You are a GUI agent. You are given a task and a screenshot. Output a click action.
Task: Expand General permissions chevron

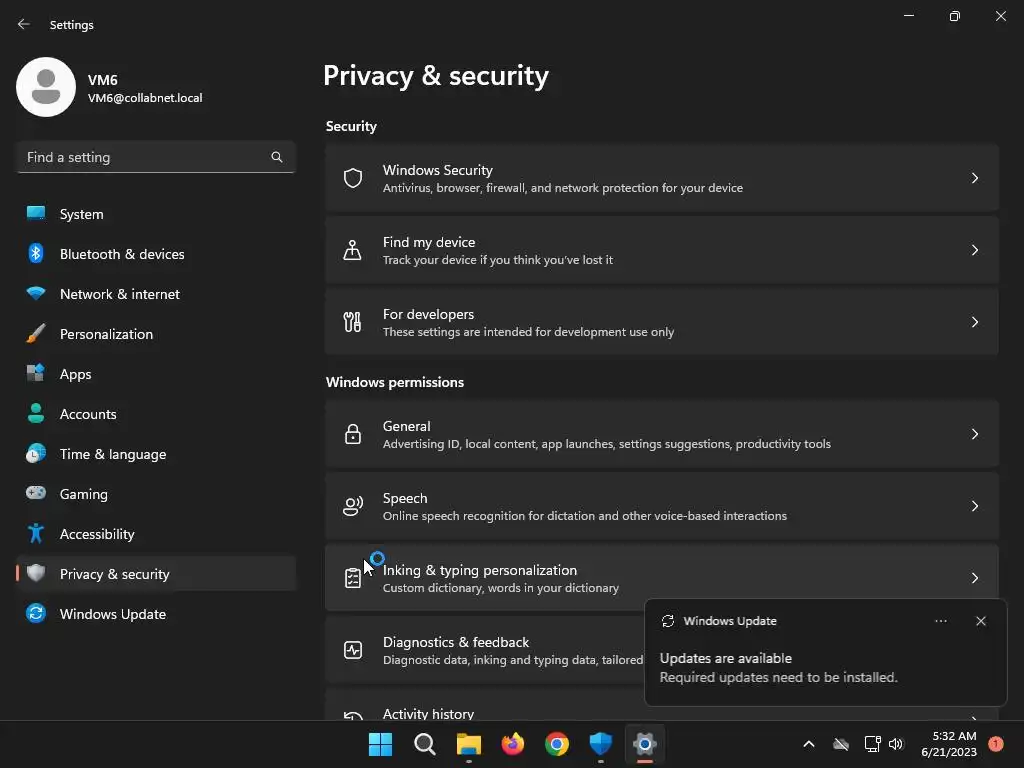tap(974, 434)
